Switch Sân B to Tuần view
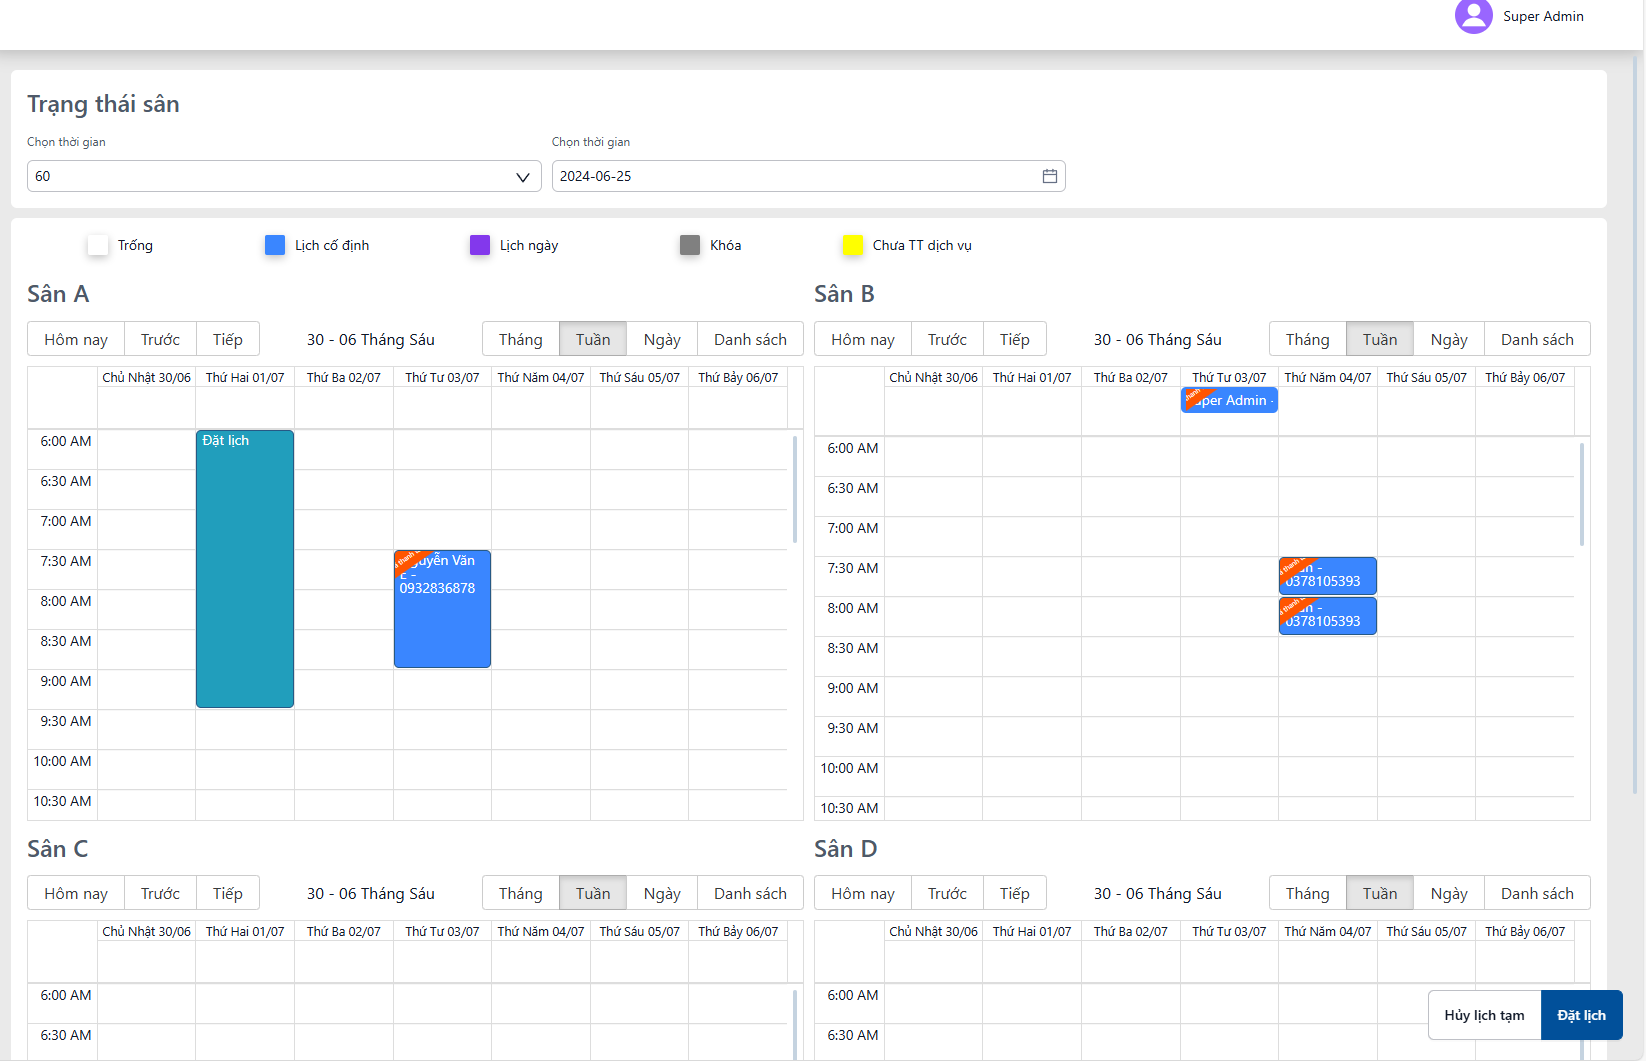 tap(1380, 339)
